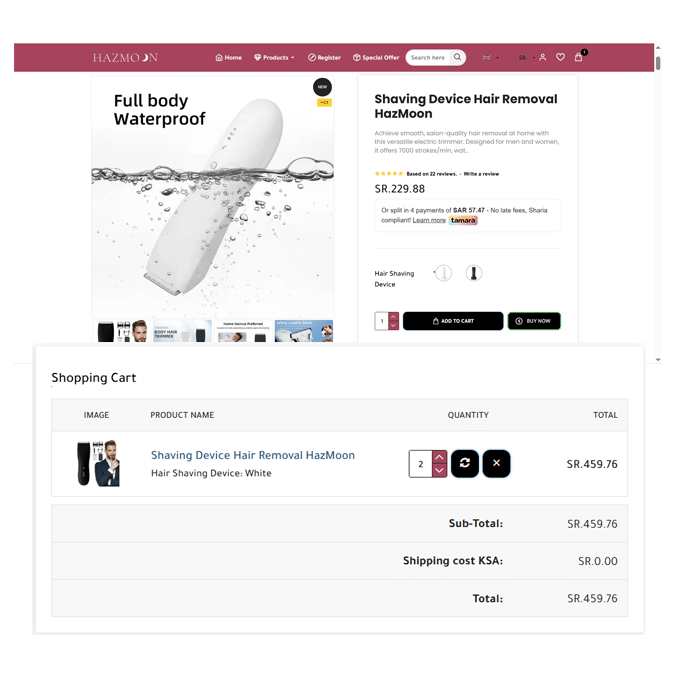Select the Body Hair Trimmer thumbnail
The height and width of the screenshot is (675, 675).
pyautogui.click(x=182, y=331)
